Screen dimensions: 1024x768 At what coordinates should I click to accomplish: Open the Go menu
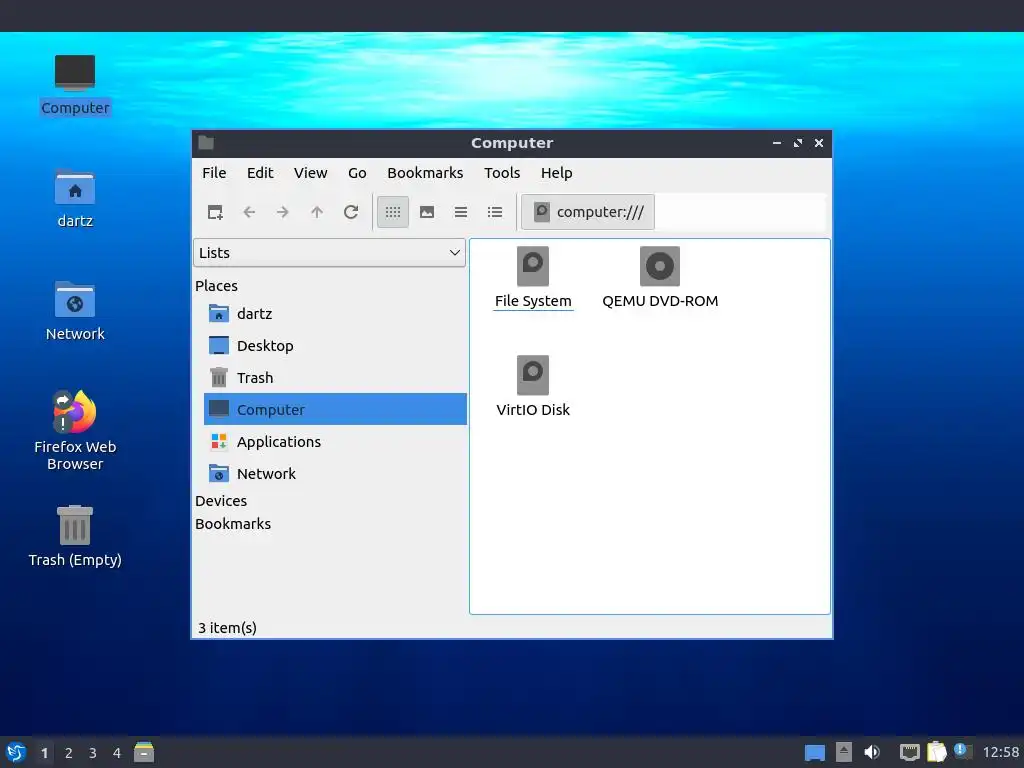357,173
